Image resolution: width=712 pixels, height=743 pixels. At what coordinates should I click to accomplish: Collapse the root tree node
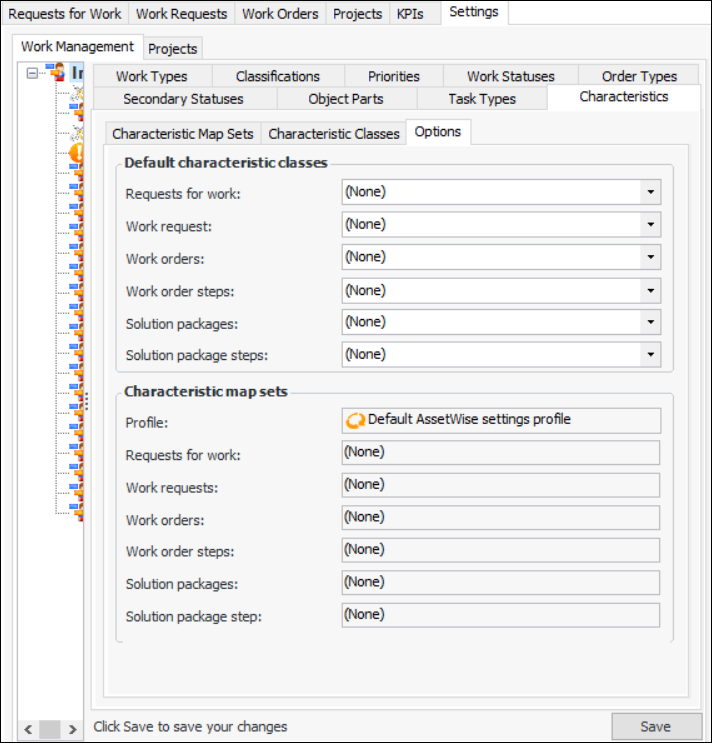(33, 73)
